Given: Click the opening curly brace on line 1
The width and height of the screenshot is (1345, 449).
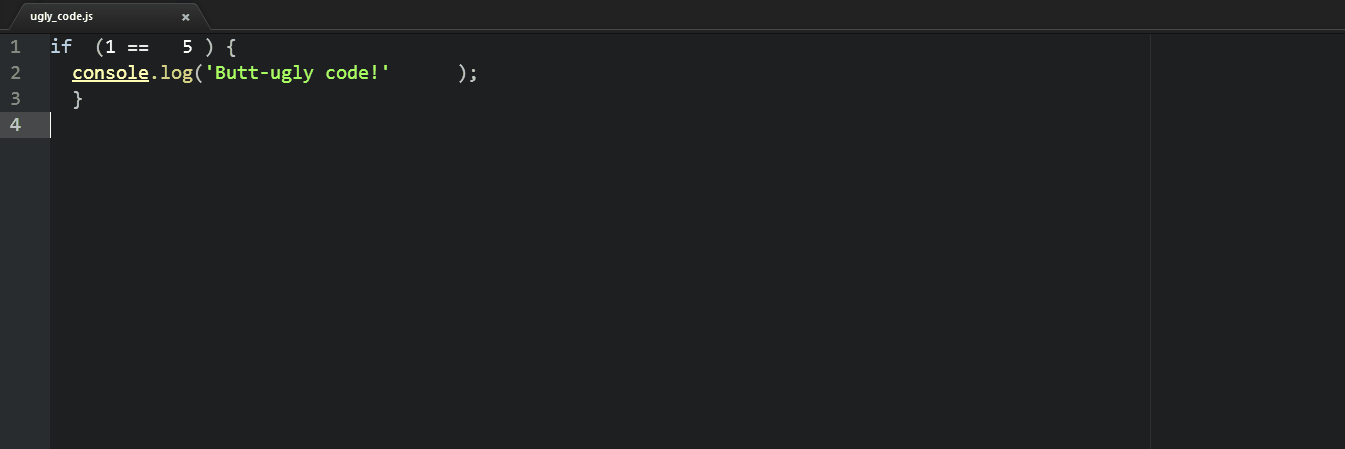Looking at the screenshot, I should click(x=231, y=47).
